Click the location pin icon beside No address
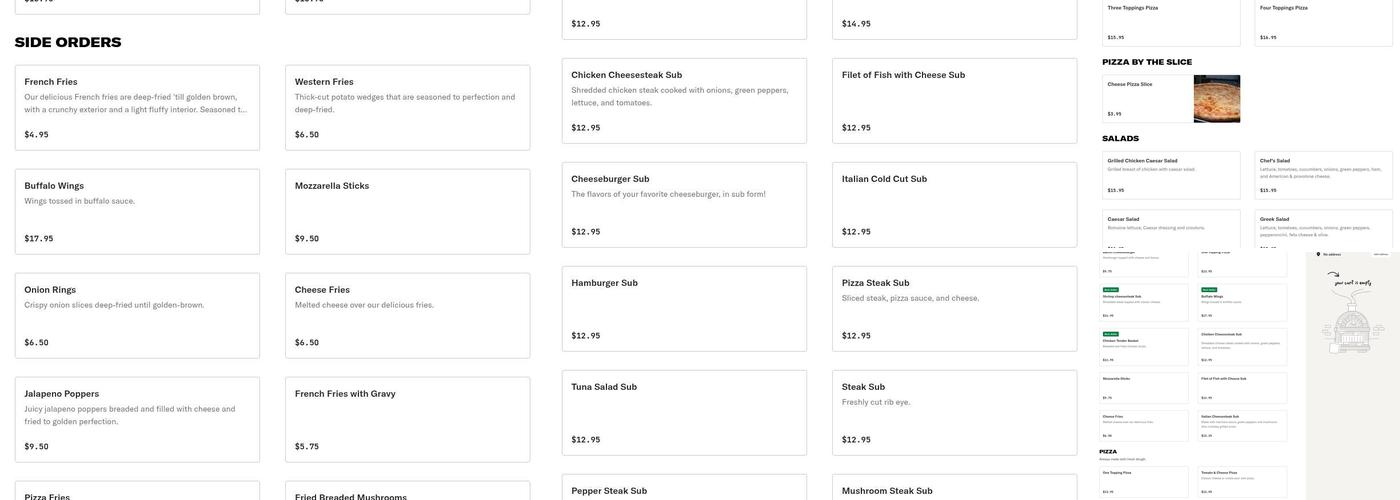Image resolution: width=1400 pixels, height=500 pixels. 1318,255
